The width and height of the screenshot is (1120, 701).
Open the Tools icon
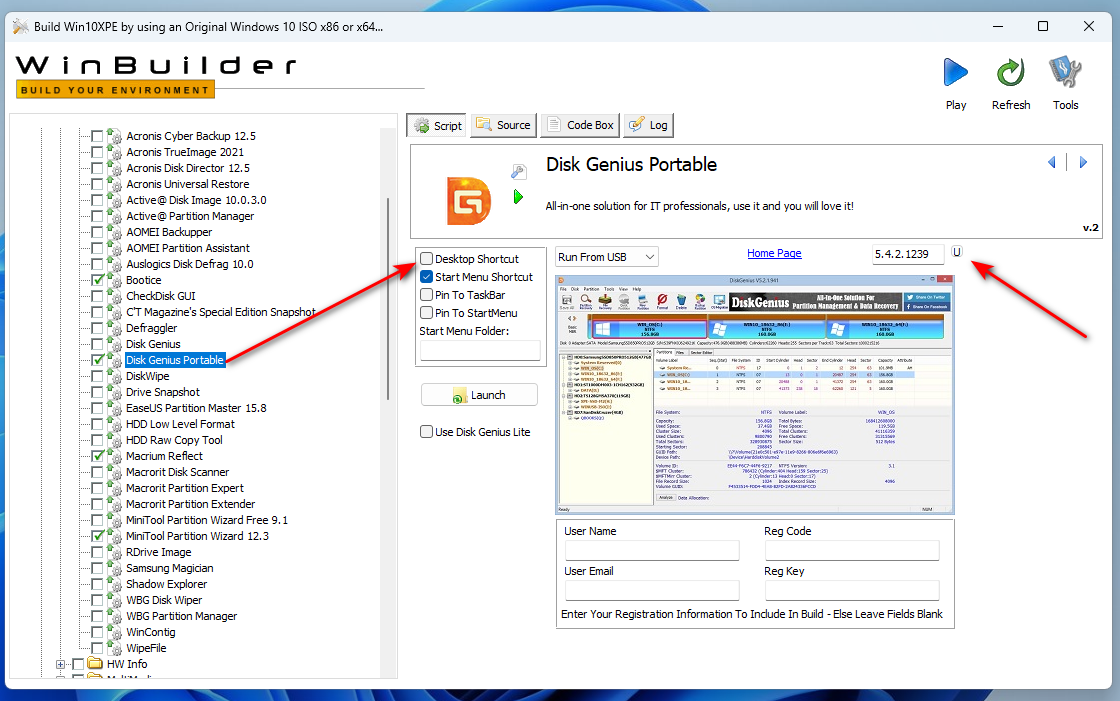click(1065, 73)
